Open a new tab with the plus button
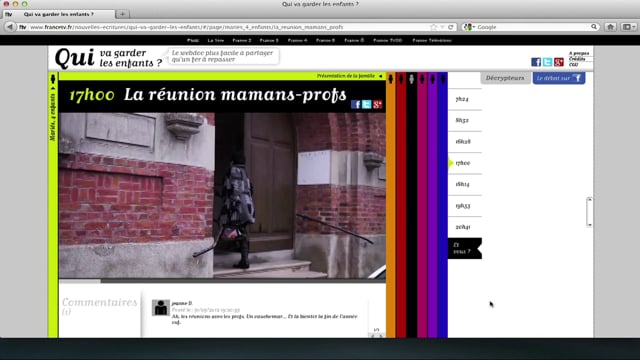Screen dimensions: 640x360 (122, 14)
